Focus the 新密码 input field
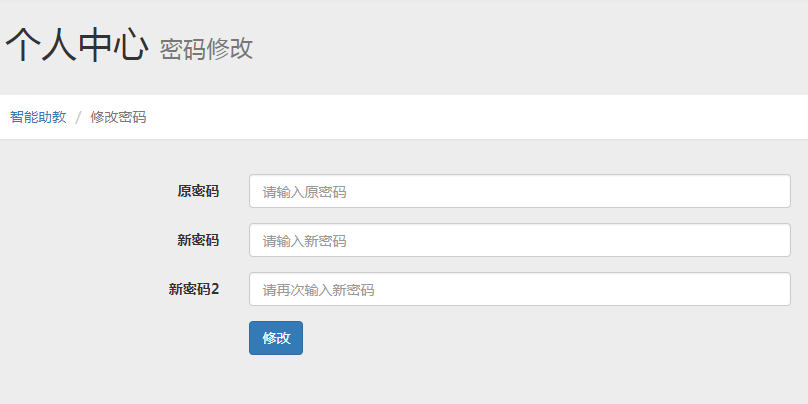 pyautogui.click(x=519, y=240)
